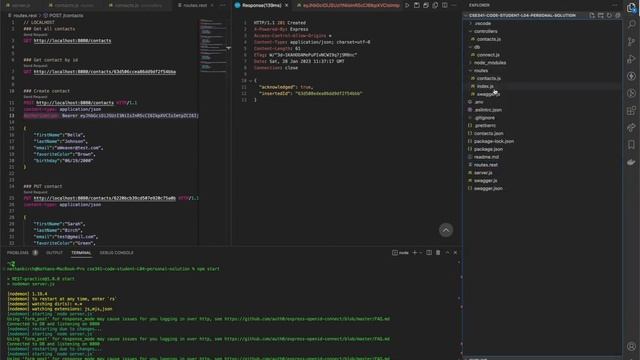Switch to the Response(139ms) tab
This screenshot has width=640, height=360.
261,5
